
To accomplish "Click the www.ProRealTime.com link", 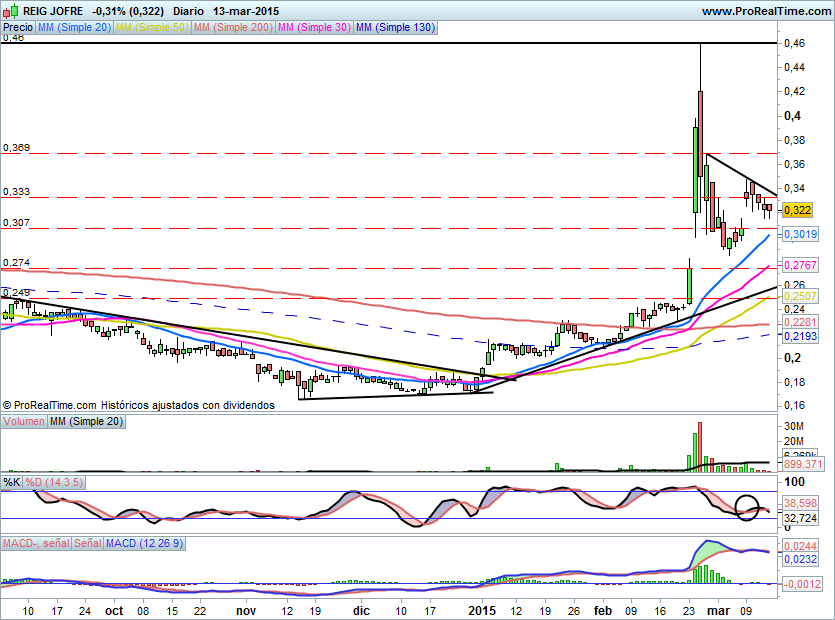I will [x=766, y=11].
